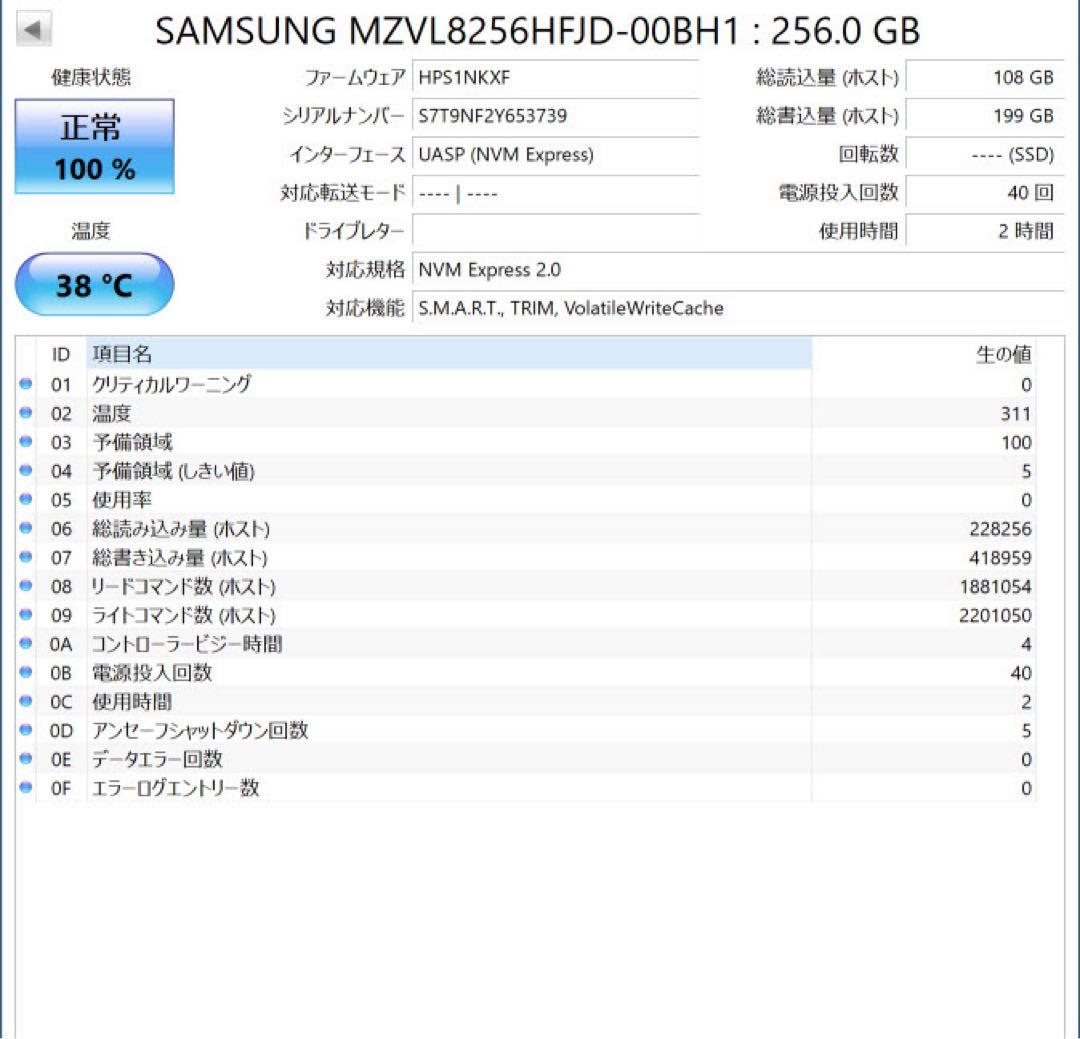This screenshot has width=1080, height=1039.
Task: Sort by the 項目名 column header
Action: pos(448,354)
